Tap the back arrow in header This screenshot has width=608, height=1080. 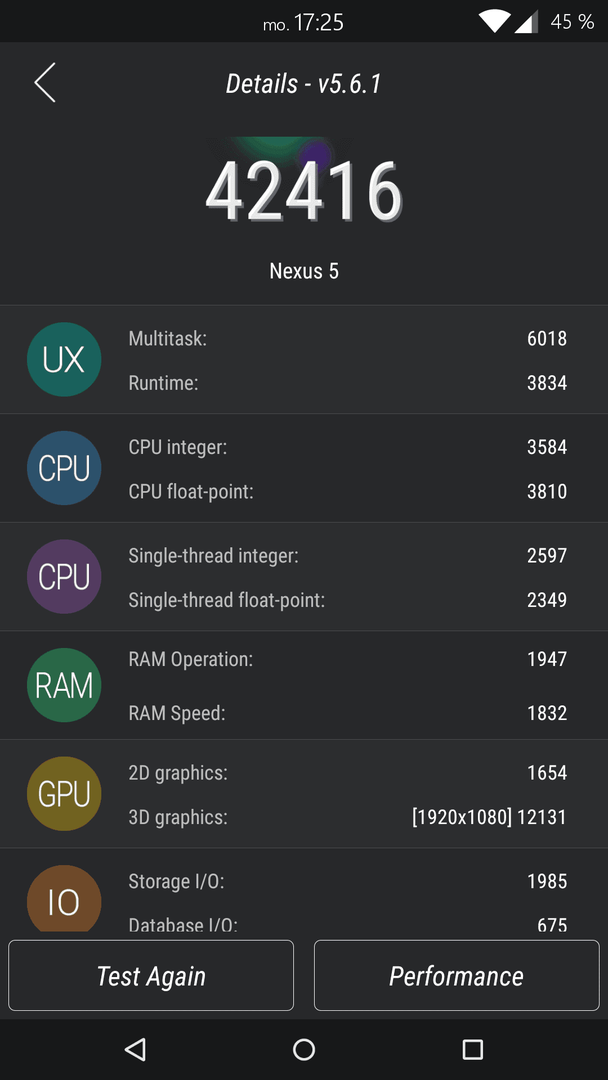[45, 83]
